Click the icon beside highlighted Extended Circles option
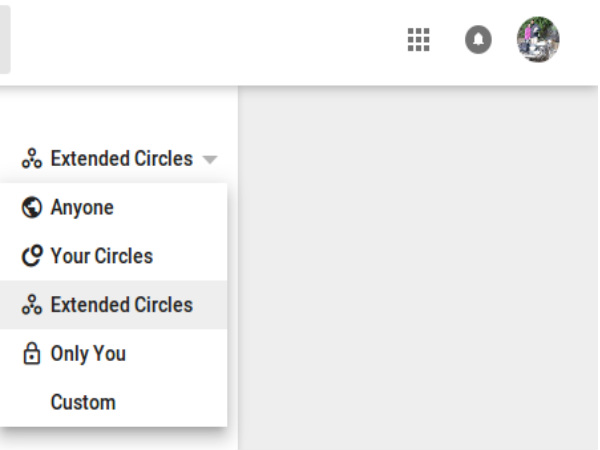The height and width of the screenshot is (450, 600). click(x=31, y=305)
